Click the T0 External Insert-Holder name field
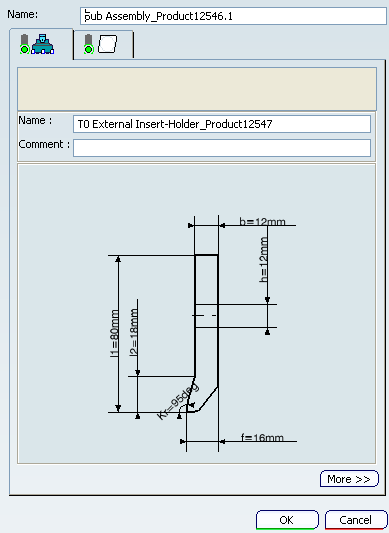 [x=222, y=124]
